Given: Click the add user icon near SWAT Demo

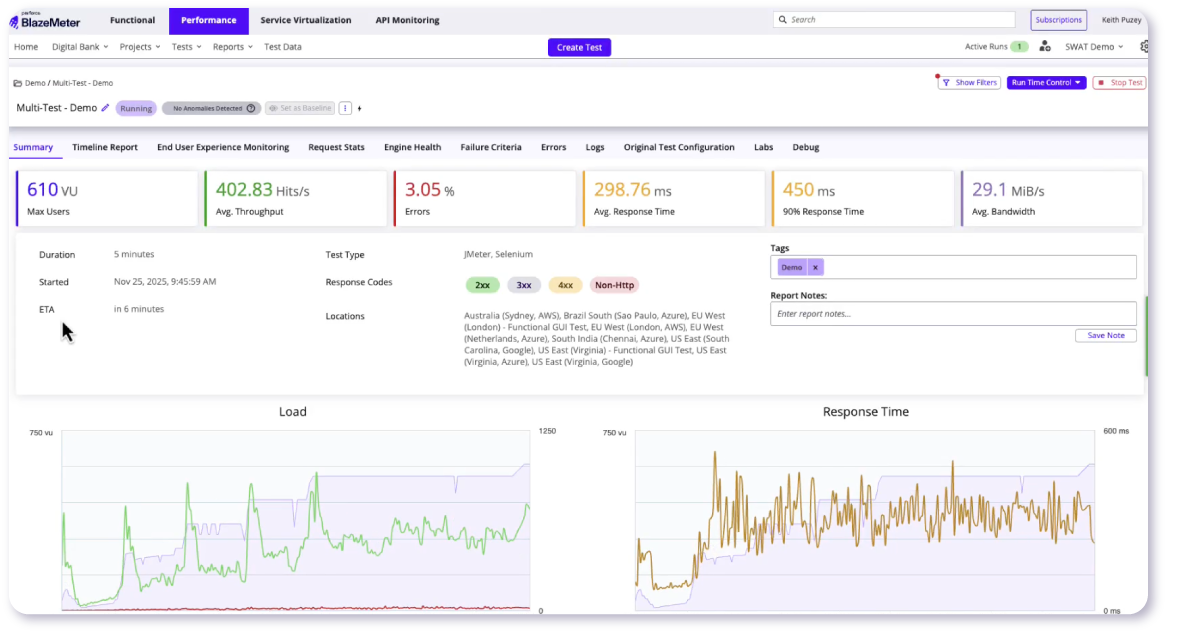Looking at the screenshot, I should click(1044, 46).
